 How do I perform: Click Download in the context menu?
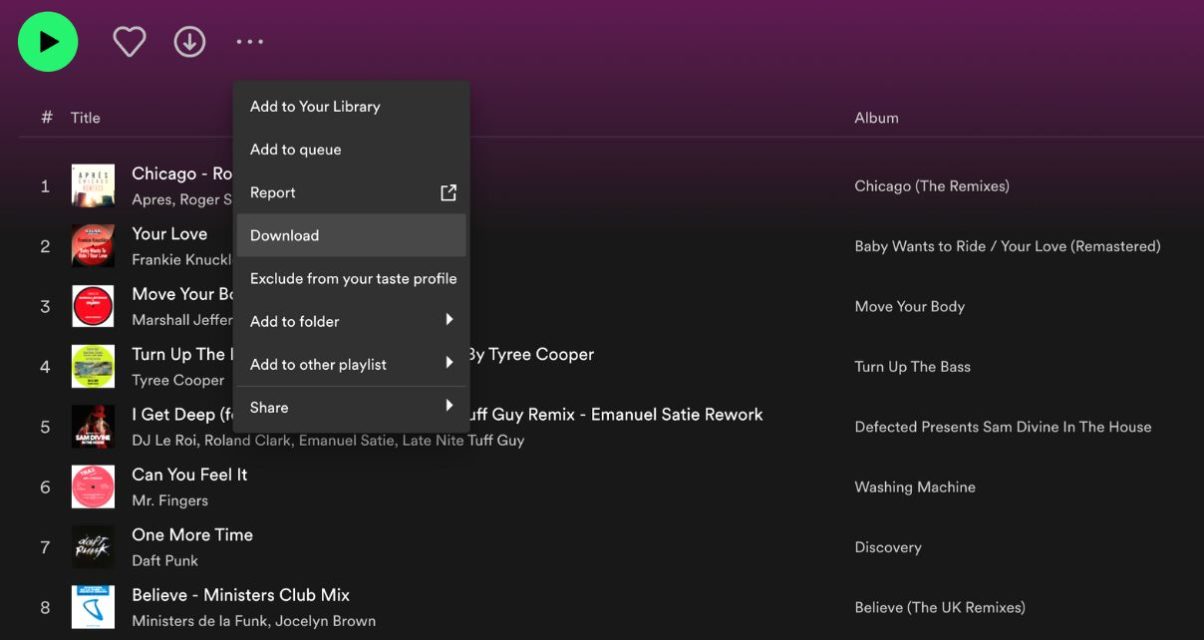(x=285, y=236)
